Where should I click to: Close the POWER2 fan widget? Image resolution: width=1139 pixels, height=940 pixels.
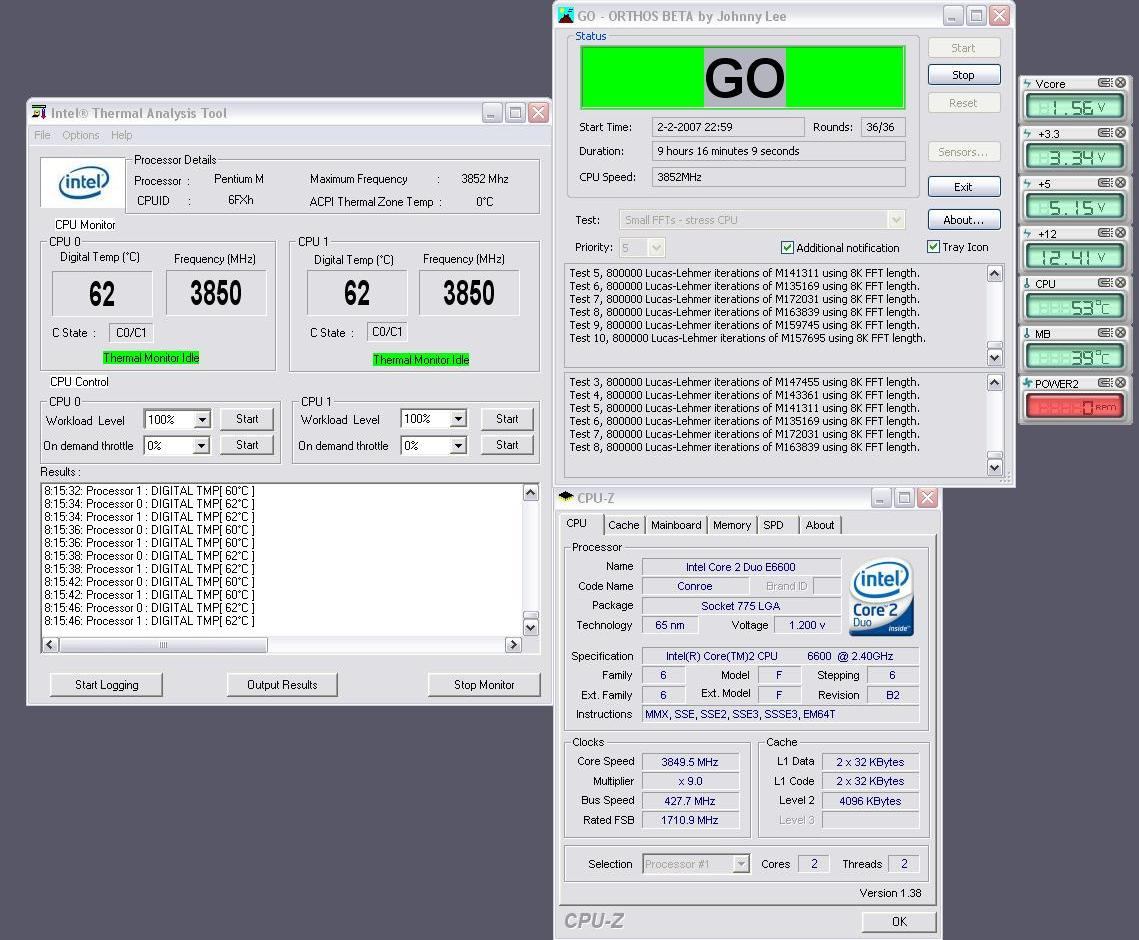1121,383
